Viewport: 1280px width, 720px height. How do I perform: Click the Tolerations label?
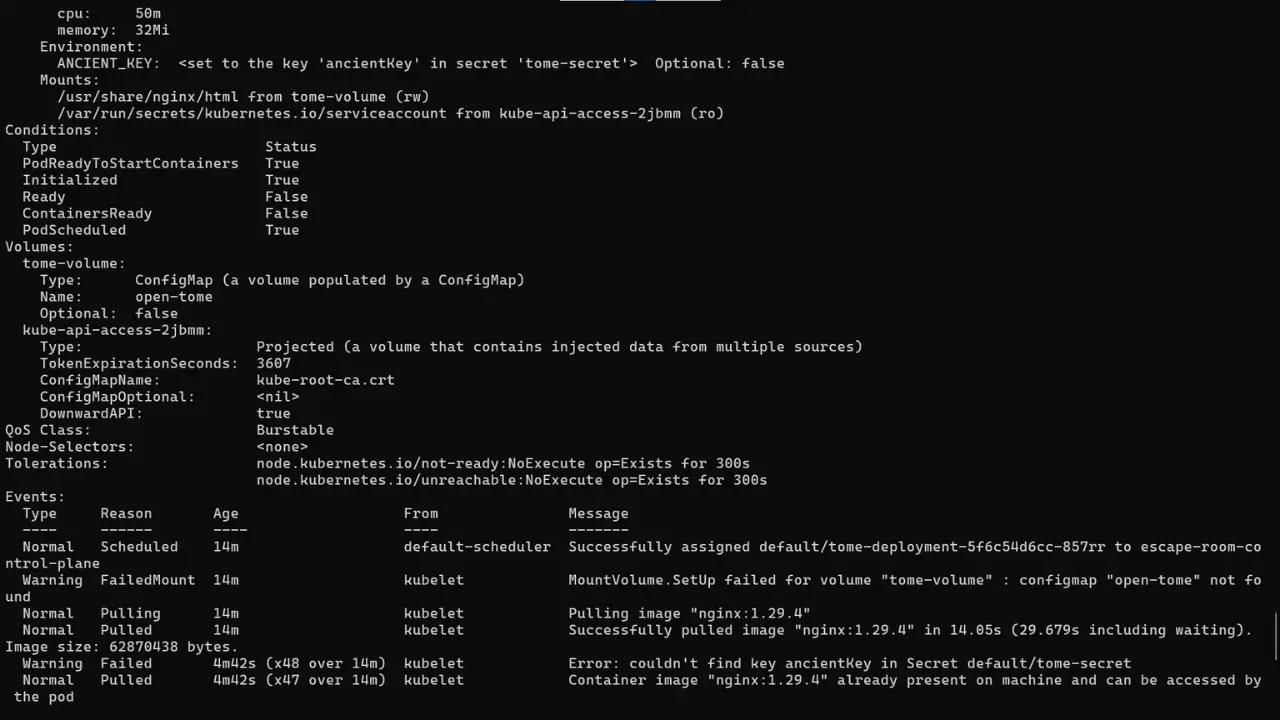pyautogui.click(x=56, y=463)
